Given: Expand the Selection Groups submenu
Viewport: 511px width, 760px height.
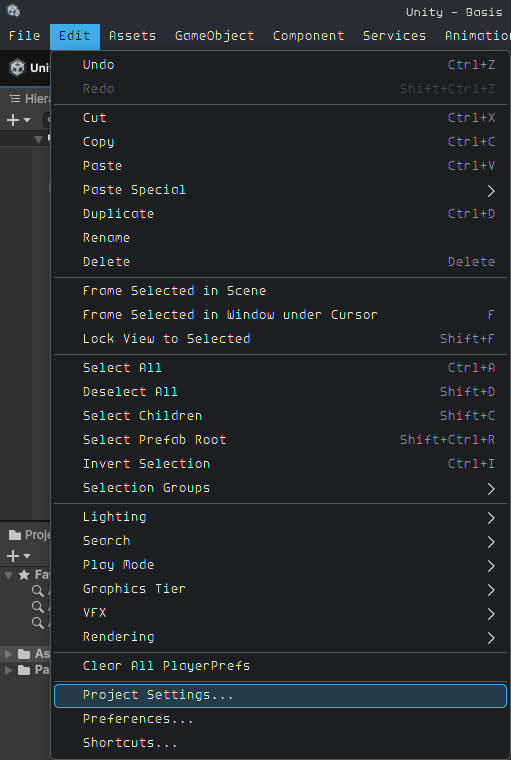Looking at the screenshot, I should tap(491, 489).
